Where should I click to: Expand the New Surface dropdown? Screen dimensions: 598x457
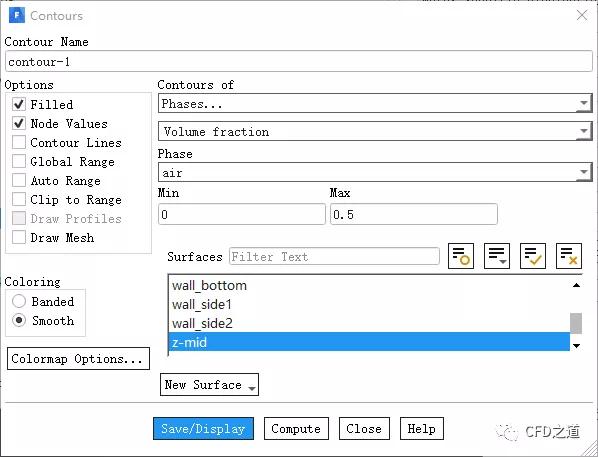(x=209, y=385)
